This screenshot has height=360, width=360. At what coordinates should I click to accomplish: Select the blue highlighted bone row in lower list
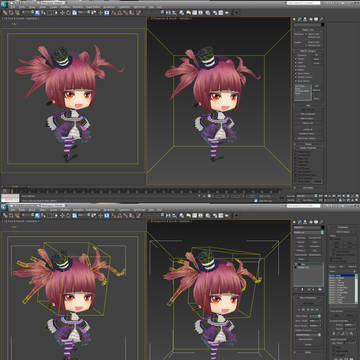(x=341, y=276)
